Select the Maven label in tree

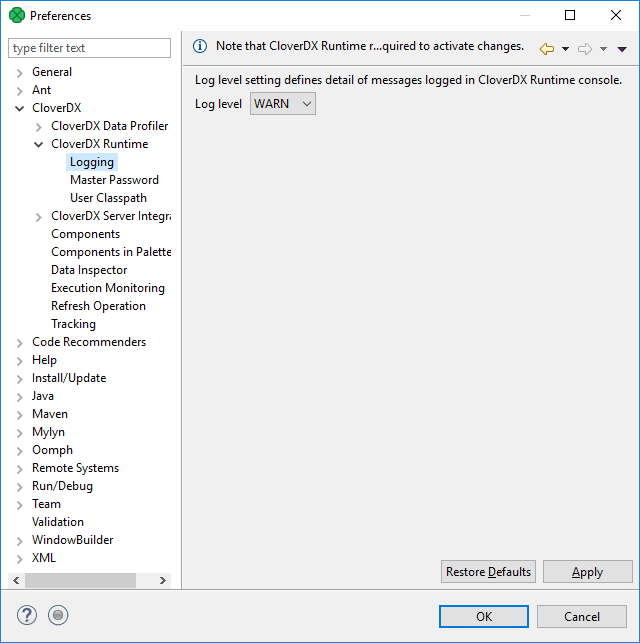(x=50, y=414)
